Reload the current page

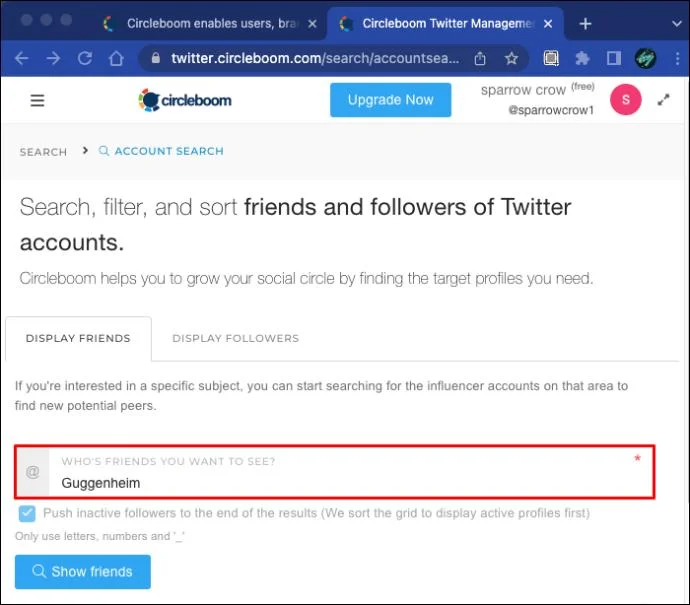pyautogui.click(x=85, y=58)
